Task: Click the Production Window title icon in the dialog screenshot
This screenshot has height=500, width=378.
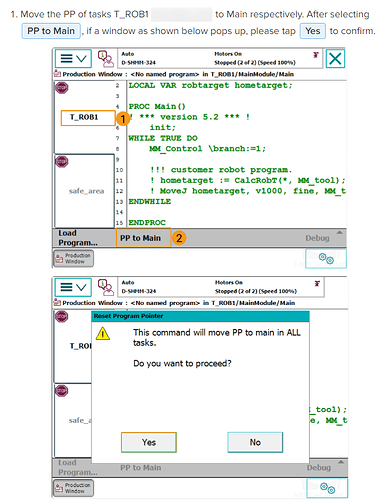Action: tap(57, 302)
